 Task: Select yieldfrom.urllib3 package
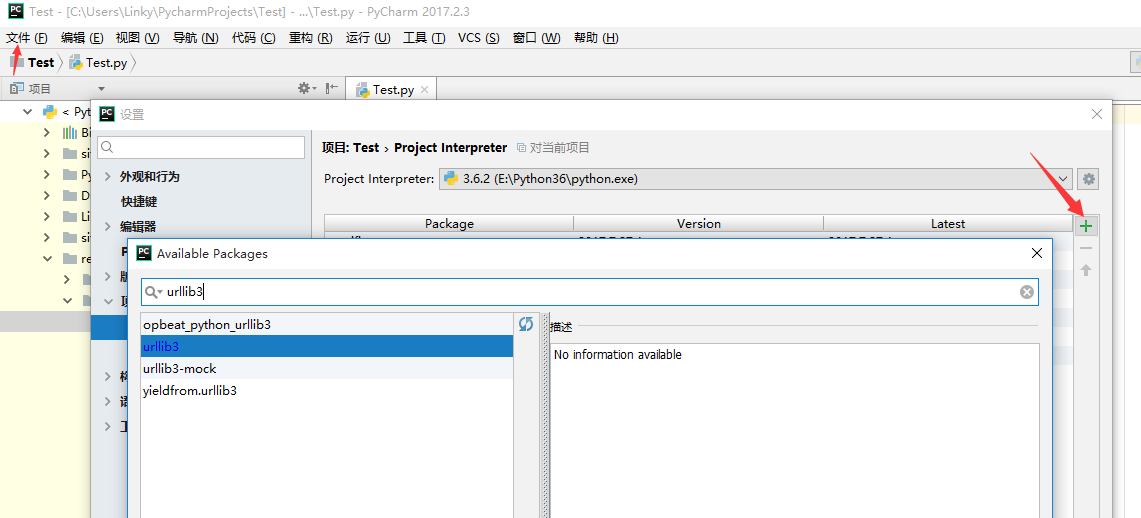coord(327,391)
